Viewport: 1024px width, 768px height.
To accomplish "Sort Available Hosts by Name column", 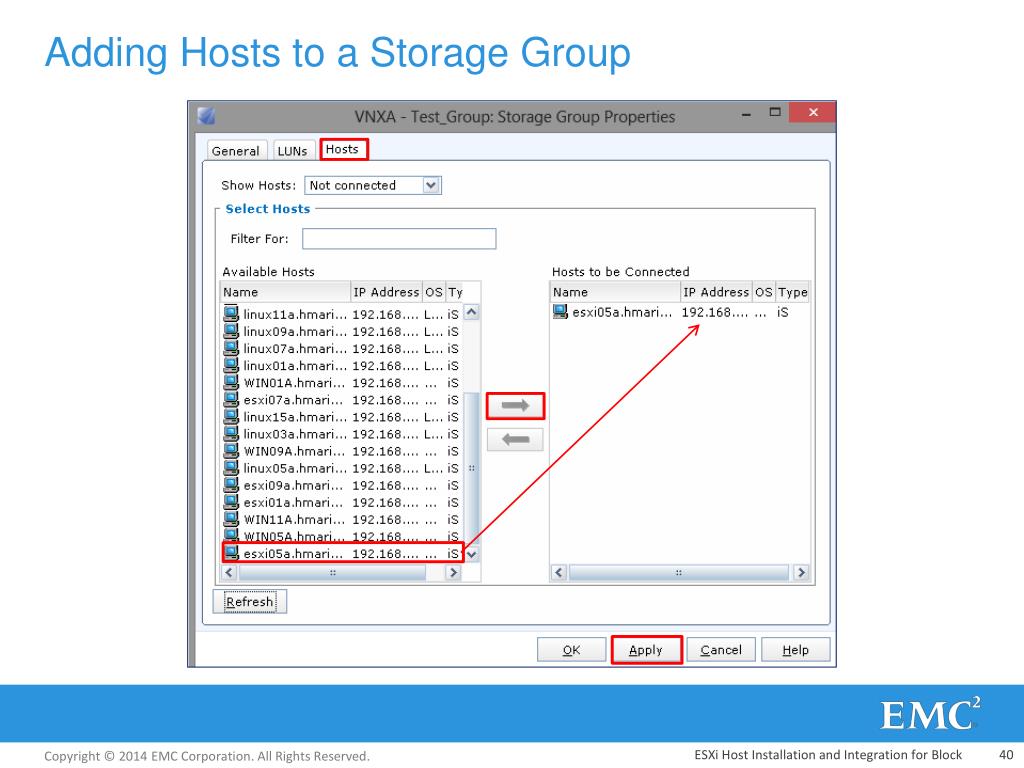I will point(285,292).
